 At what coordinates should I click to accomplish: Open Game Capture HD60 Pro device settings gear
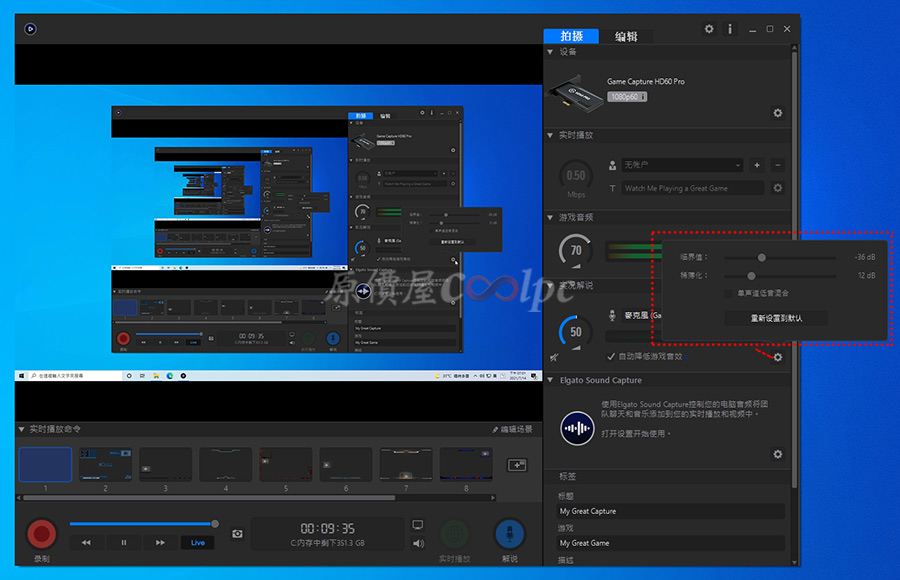(x=778, y=113)
